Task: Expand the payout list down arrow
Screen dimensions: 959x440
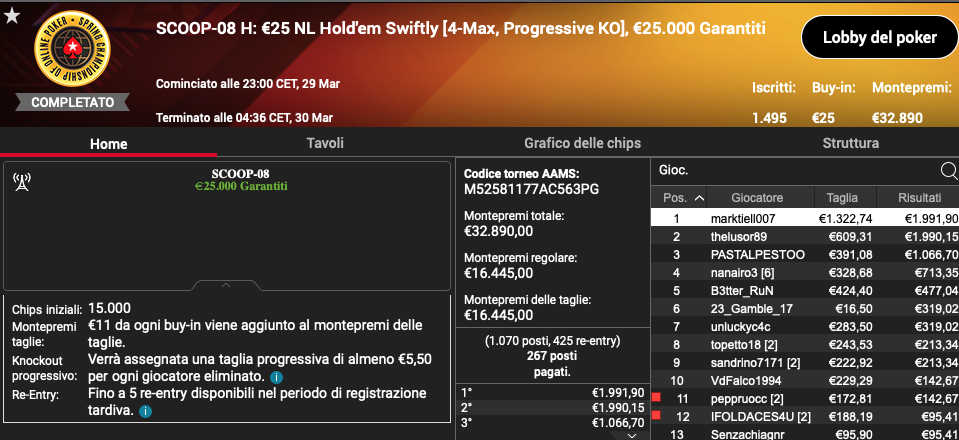Action: 632,435
